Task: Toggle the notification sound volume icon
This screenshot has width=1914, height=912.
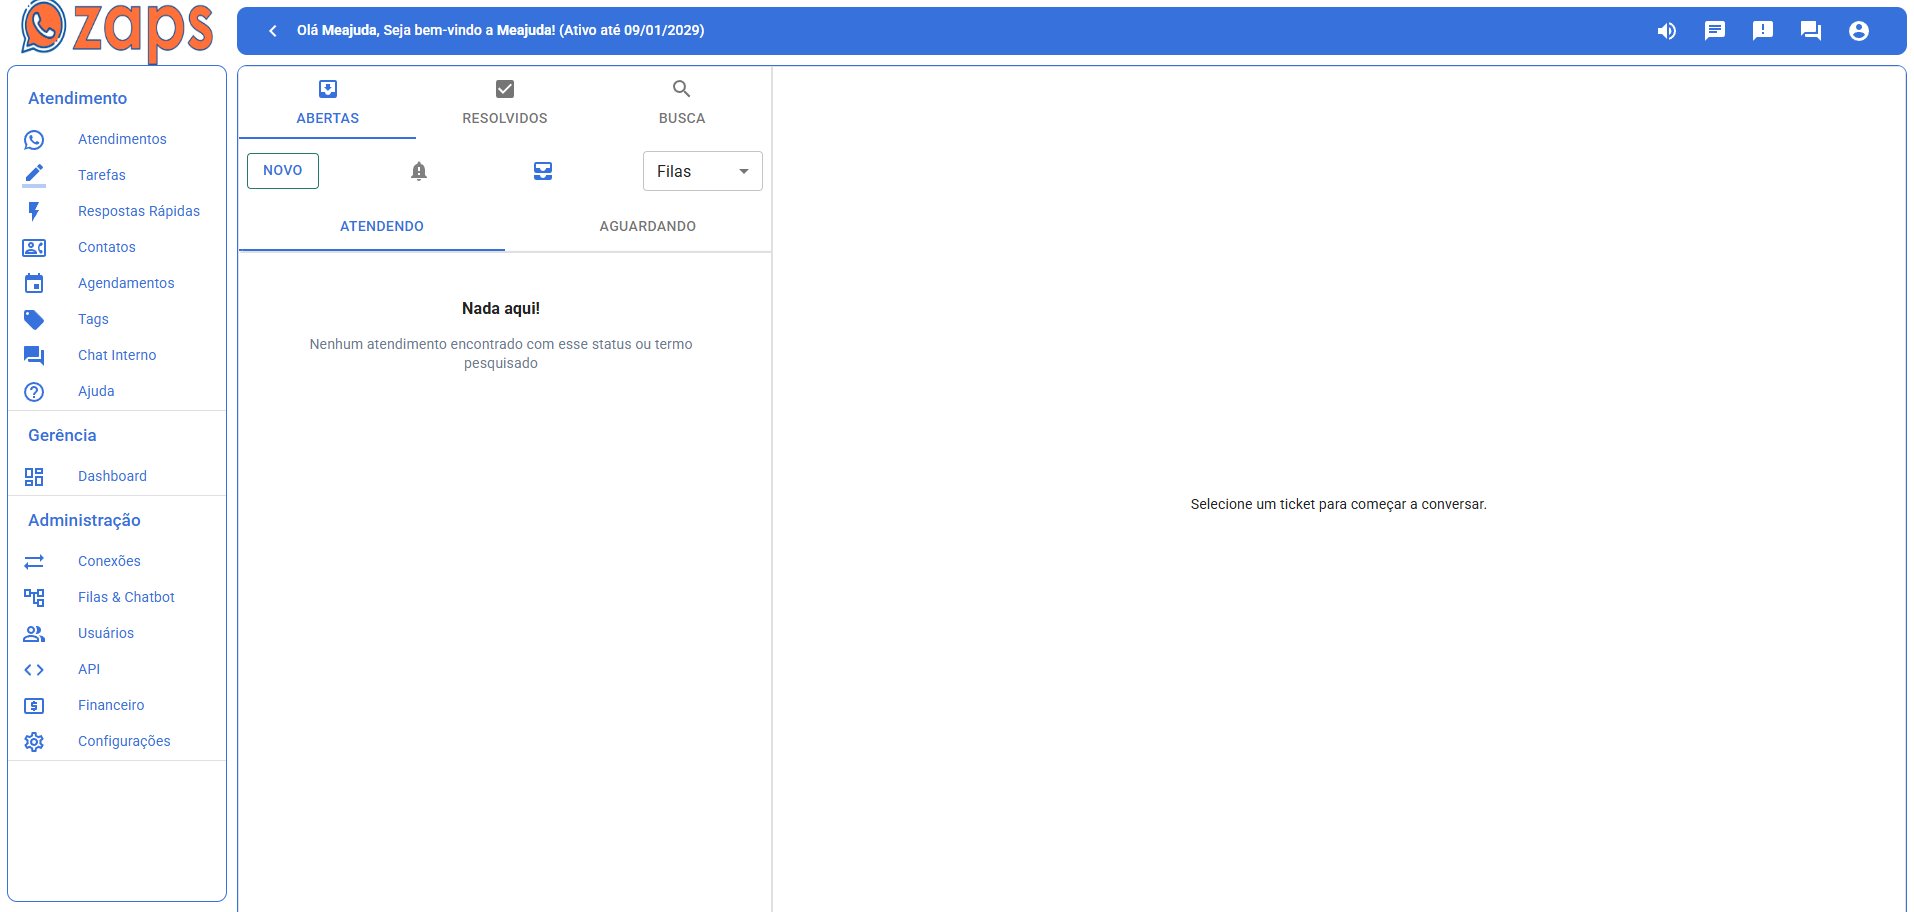Action: tap(1666, 31)
